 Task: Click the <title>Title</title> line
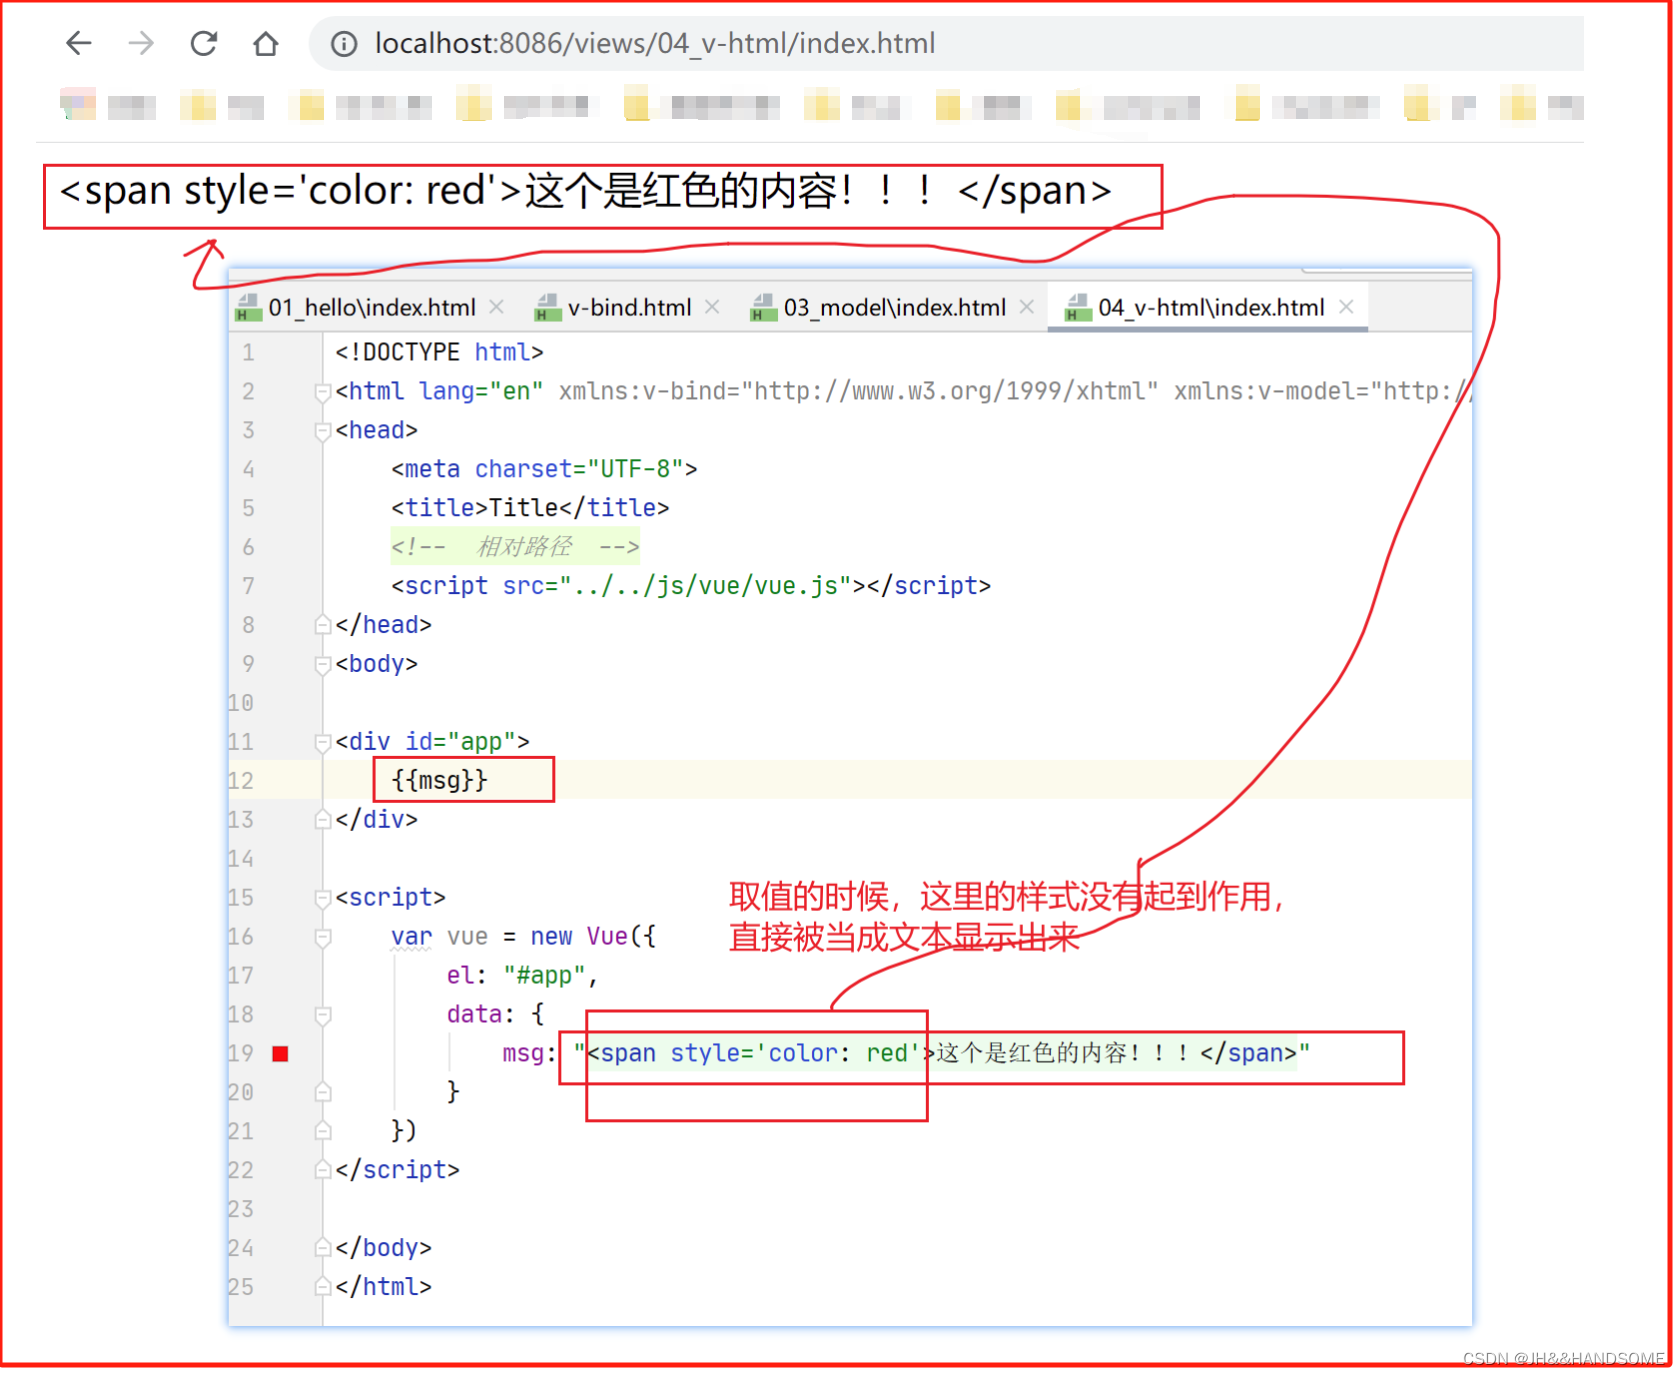pos(530,508)
